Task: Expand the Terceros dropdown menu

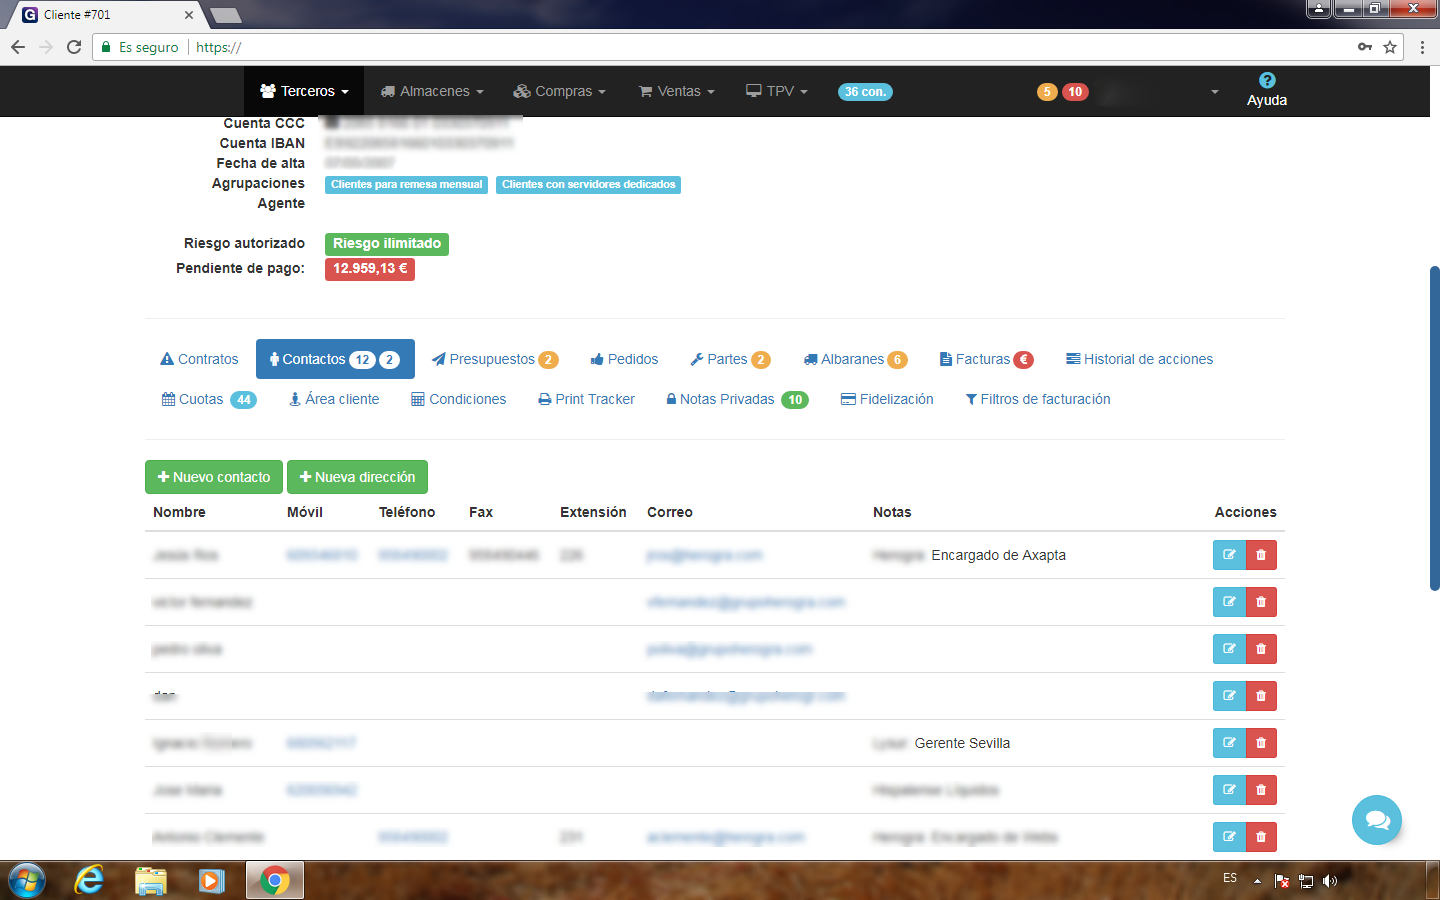Action: tap(304, 91)
